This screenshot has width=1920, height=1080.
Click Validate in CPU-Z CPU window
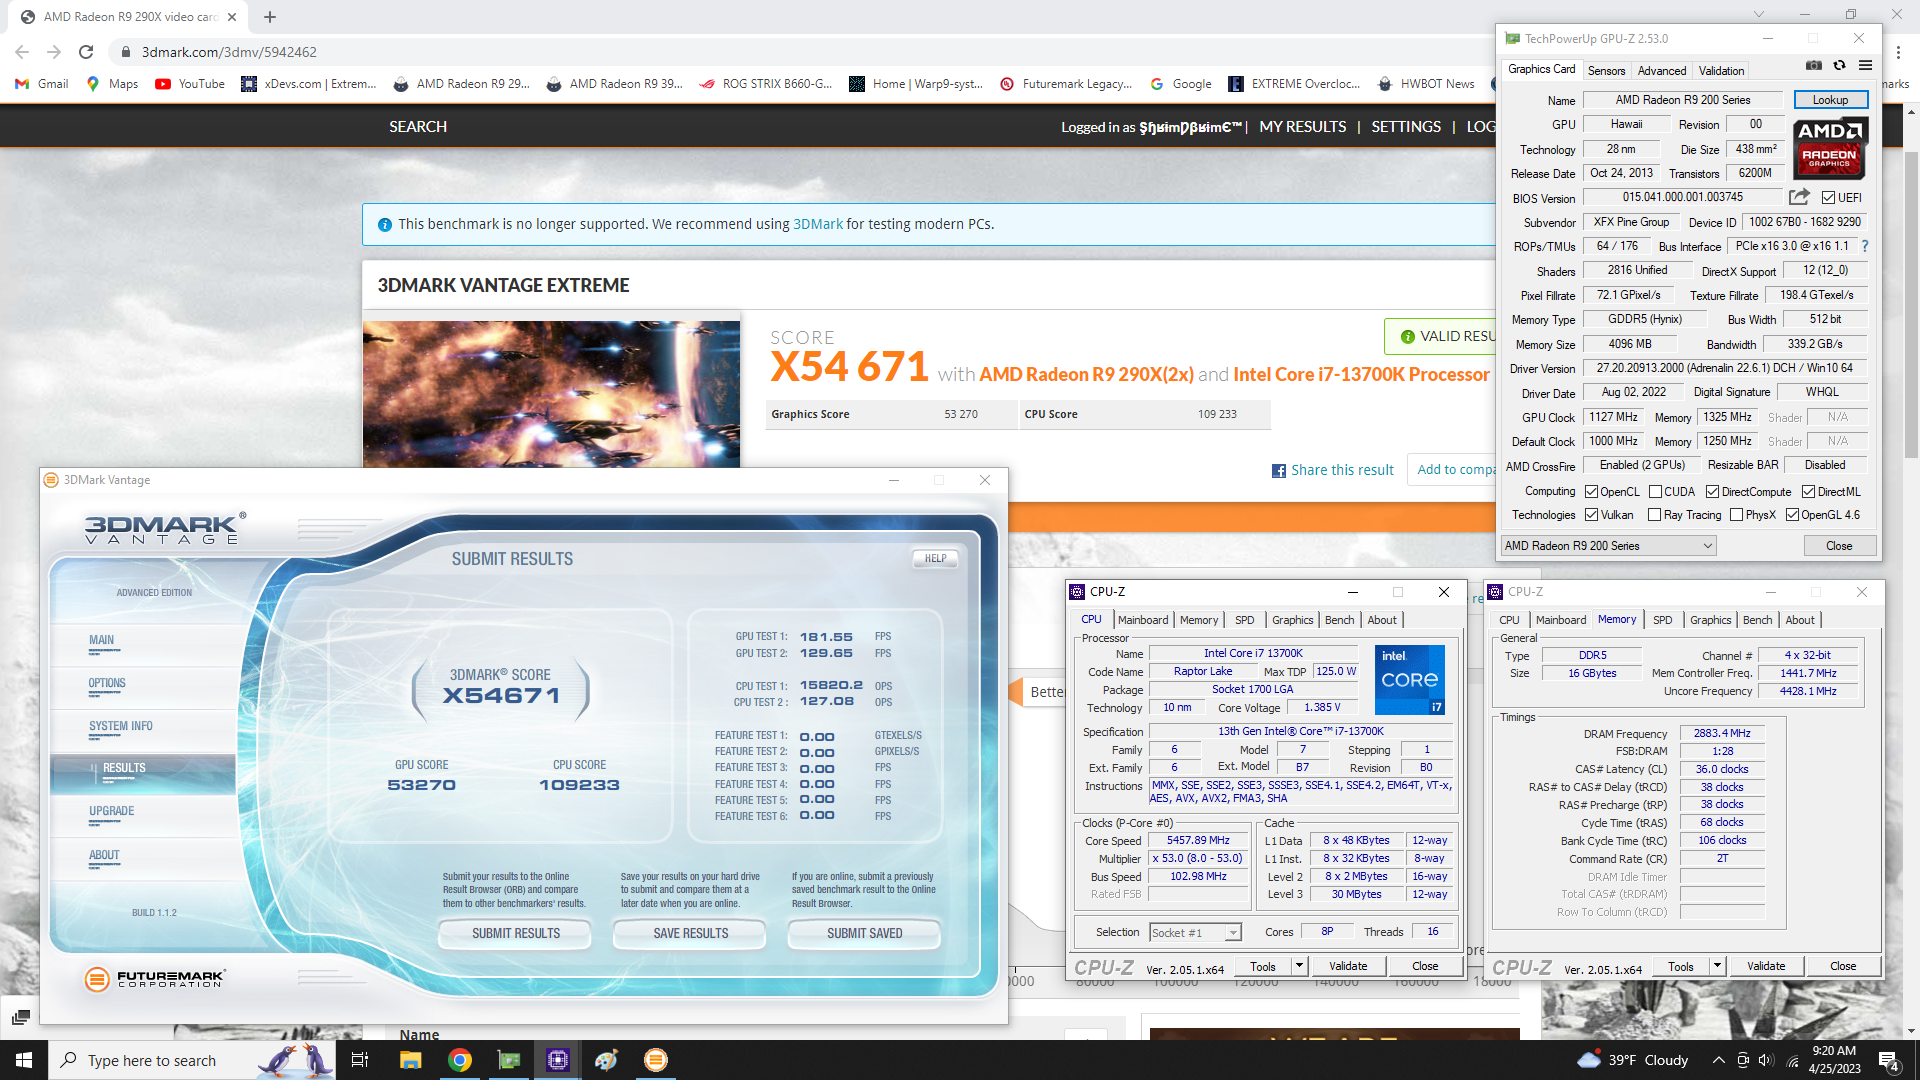point(1348,966)
